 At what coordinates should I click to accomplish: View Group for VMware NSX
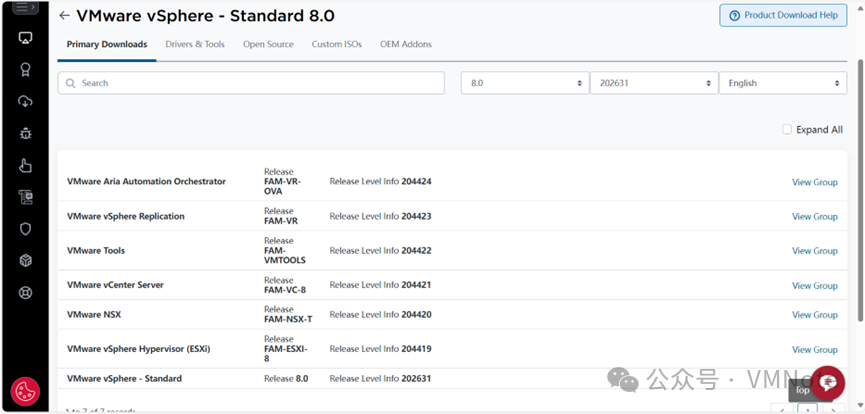tap(815, 315)
